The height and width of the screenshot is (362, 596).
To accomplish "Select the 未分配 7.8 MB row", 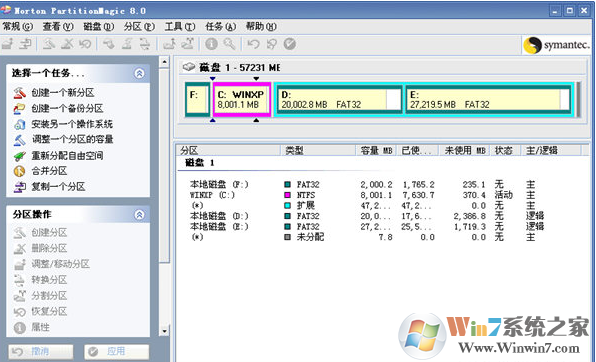I will (x=368, y=237).
